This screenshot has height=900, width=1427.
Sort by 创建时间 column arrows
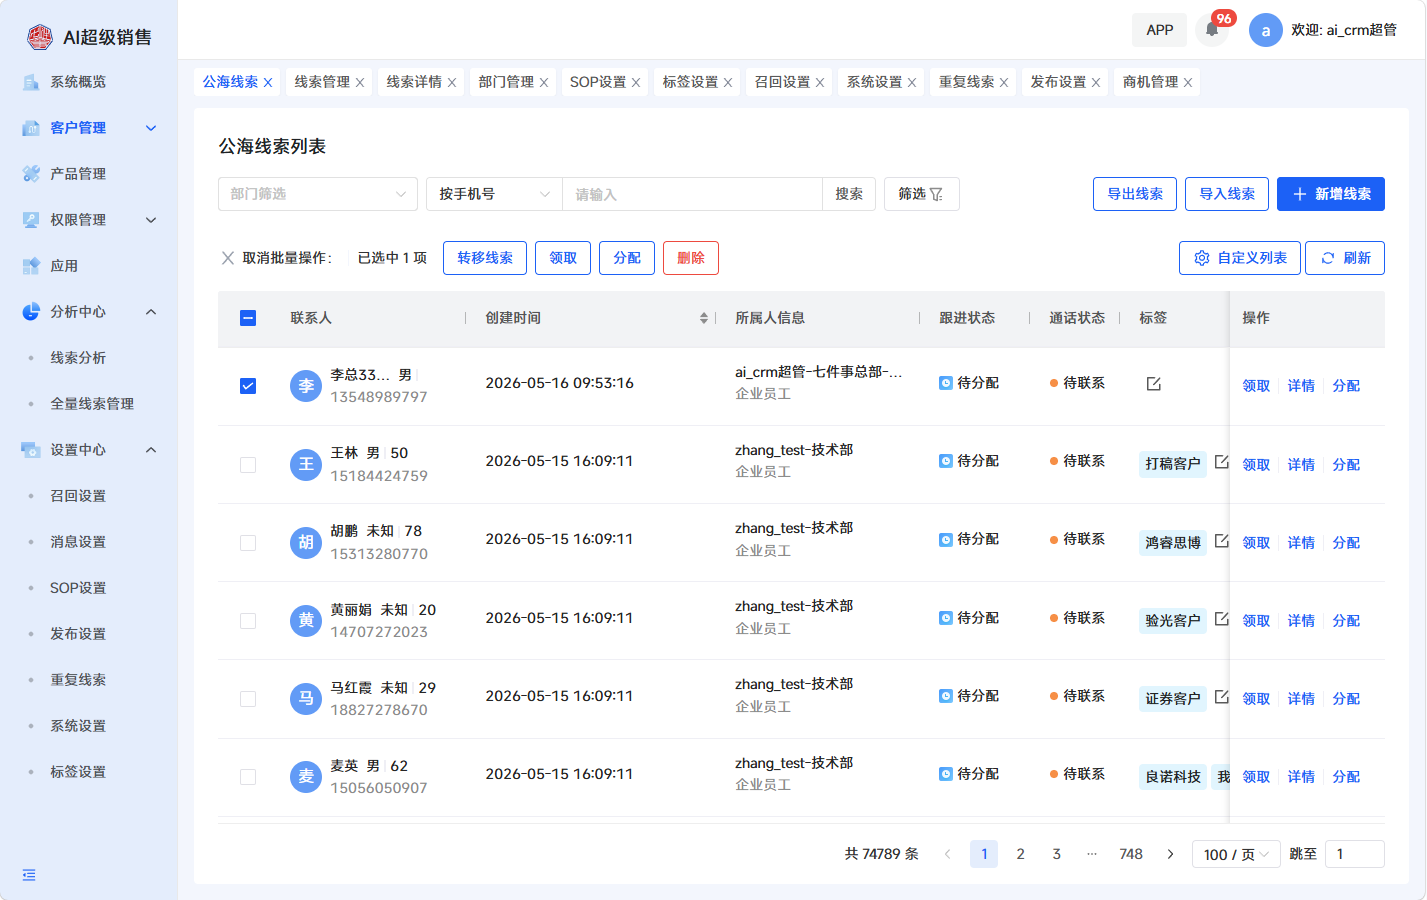tap(704, 318)
